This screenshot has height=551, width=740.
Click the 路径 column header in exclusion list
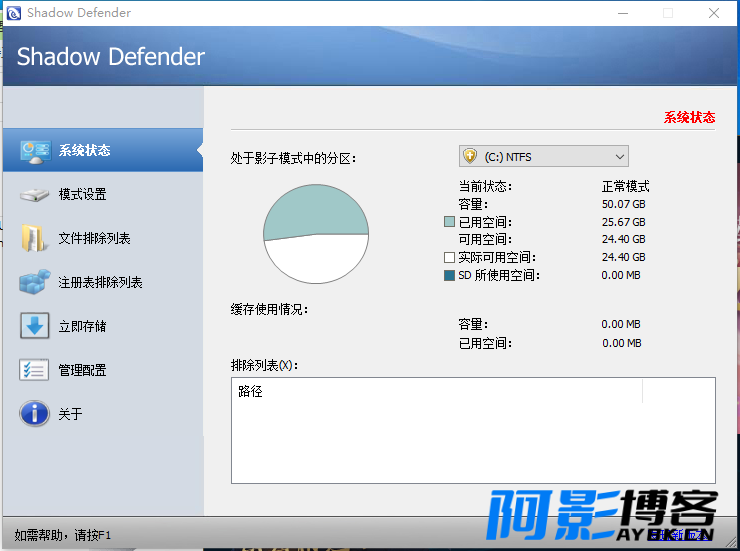coord(437,391)
